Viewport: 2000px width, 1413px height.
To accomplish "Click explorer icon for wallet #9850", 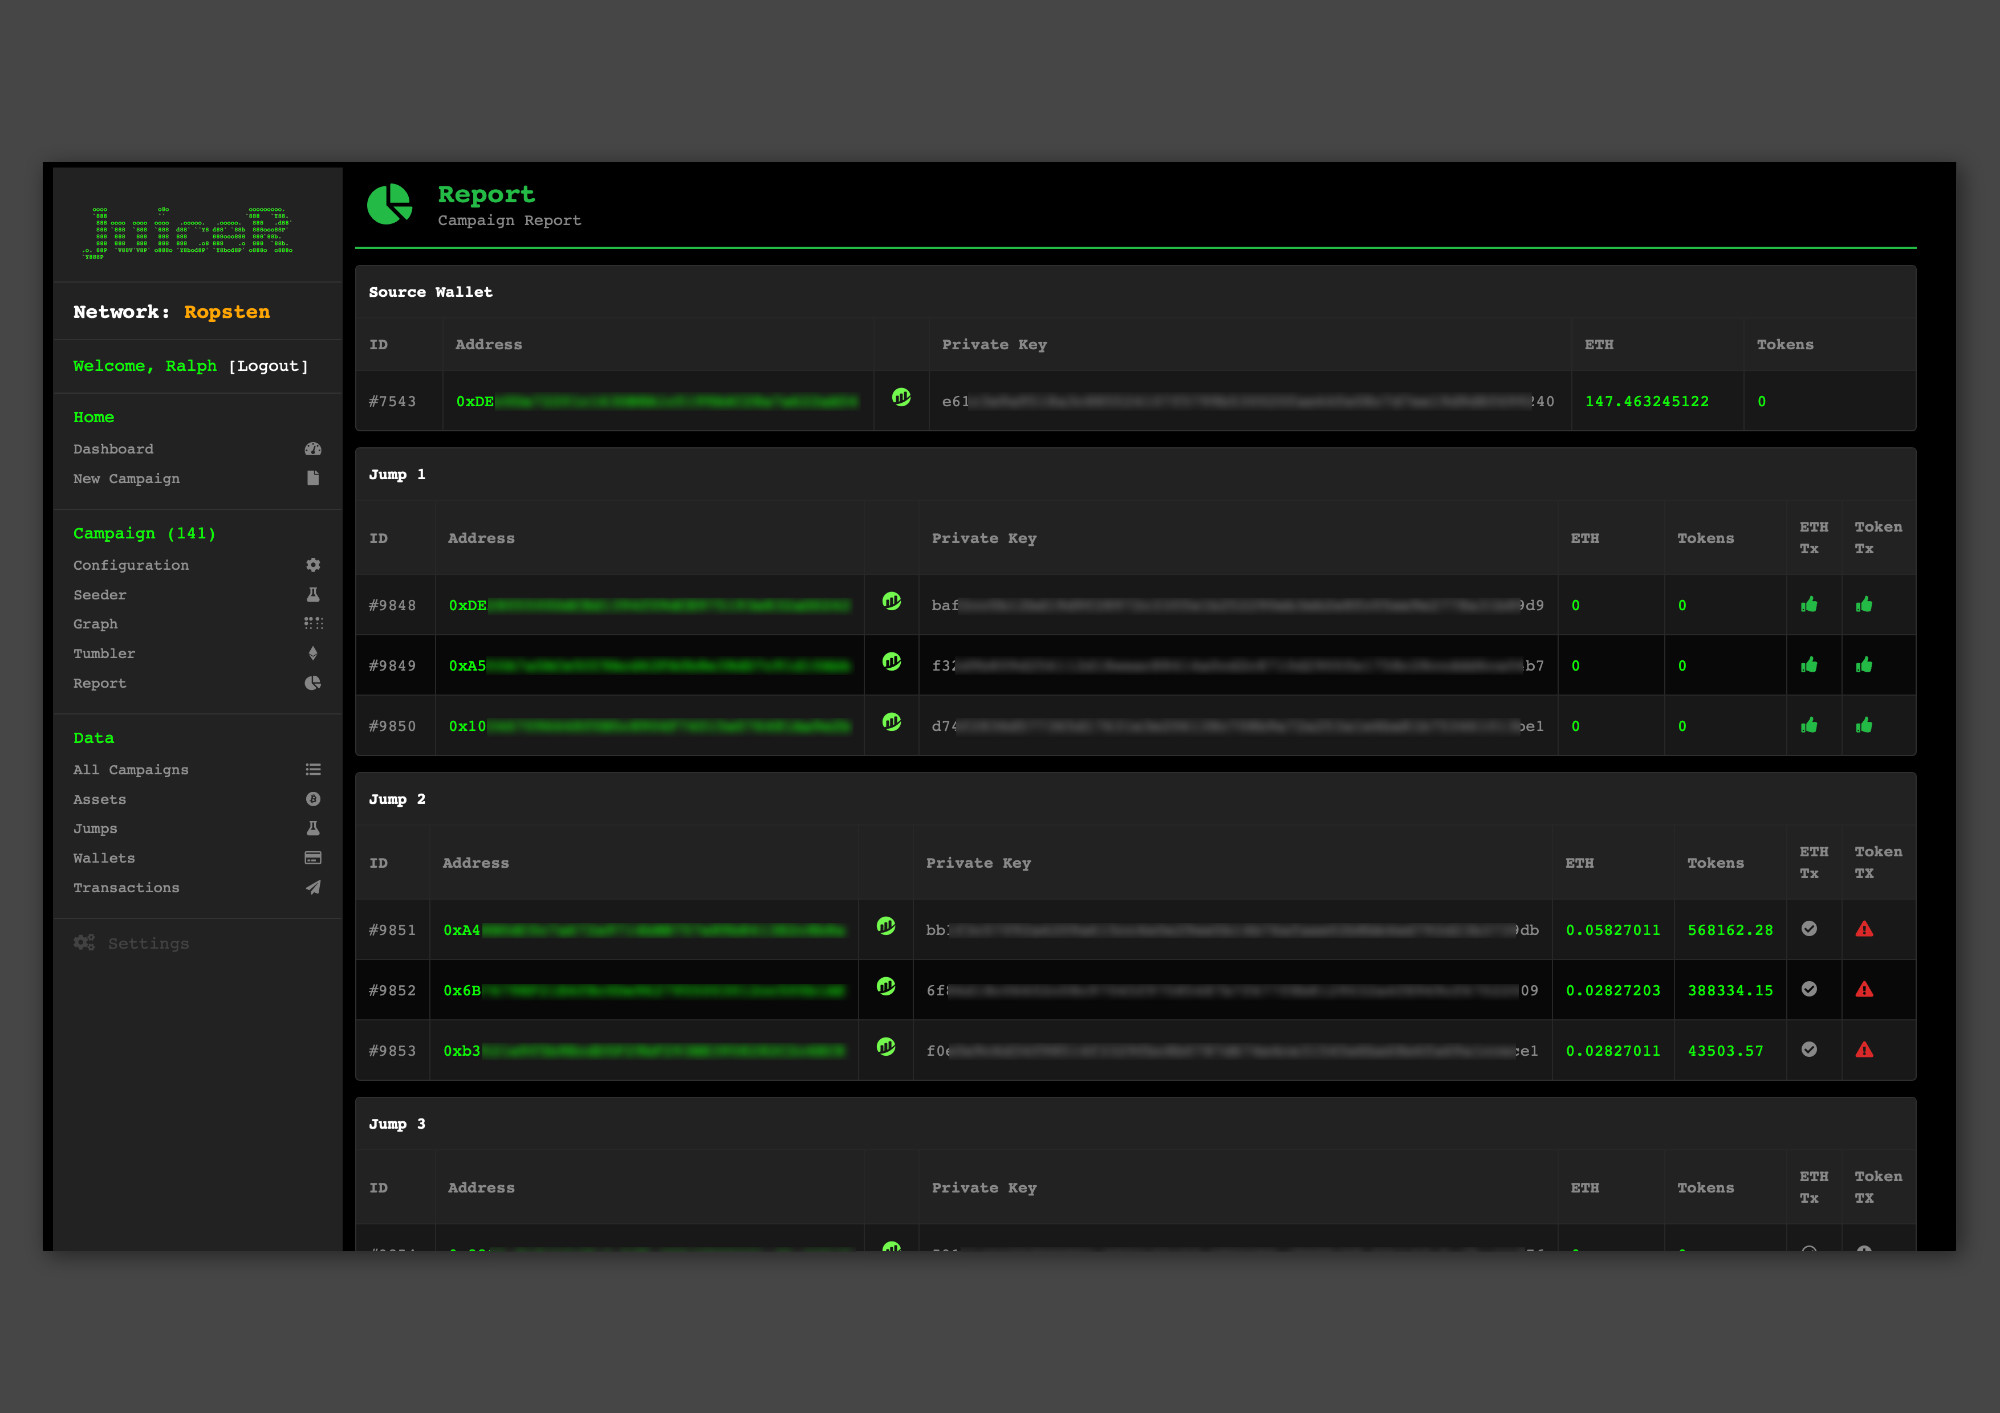I will (x=892, y=722).
